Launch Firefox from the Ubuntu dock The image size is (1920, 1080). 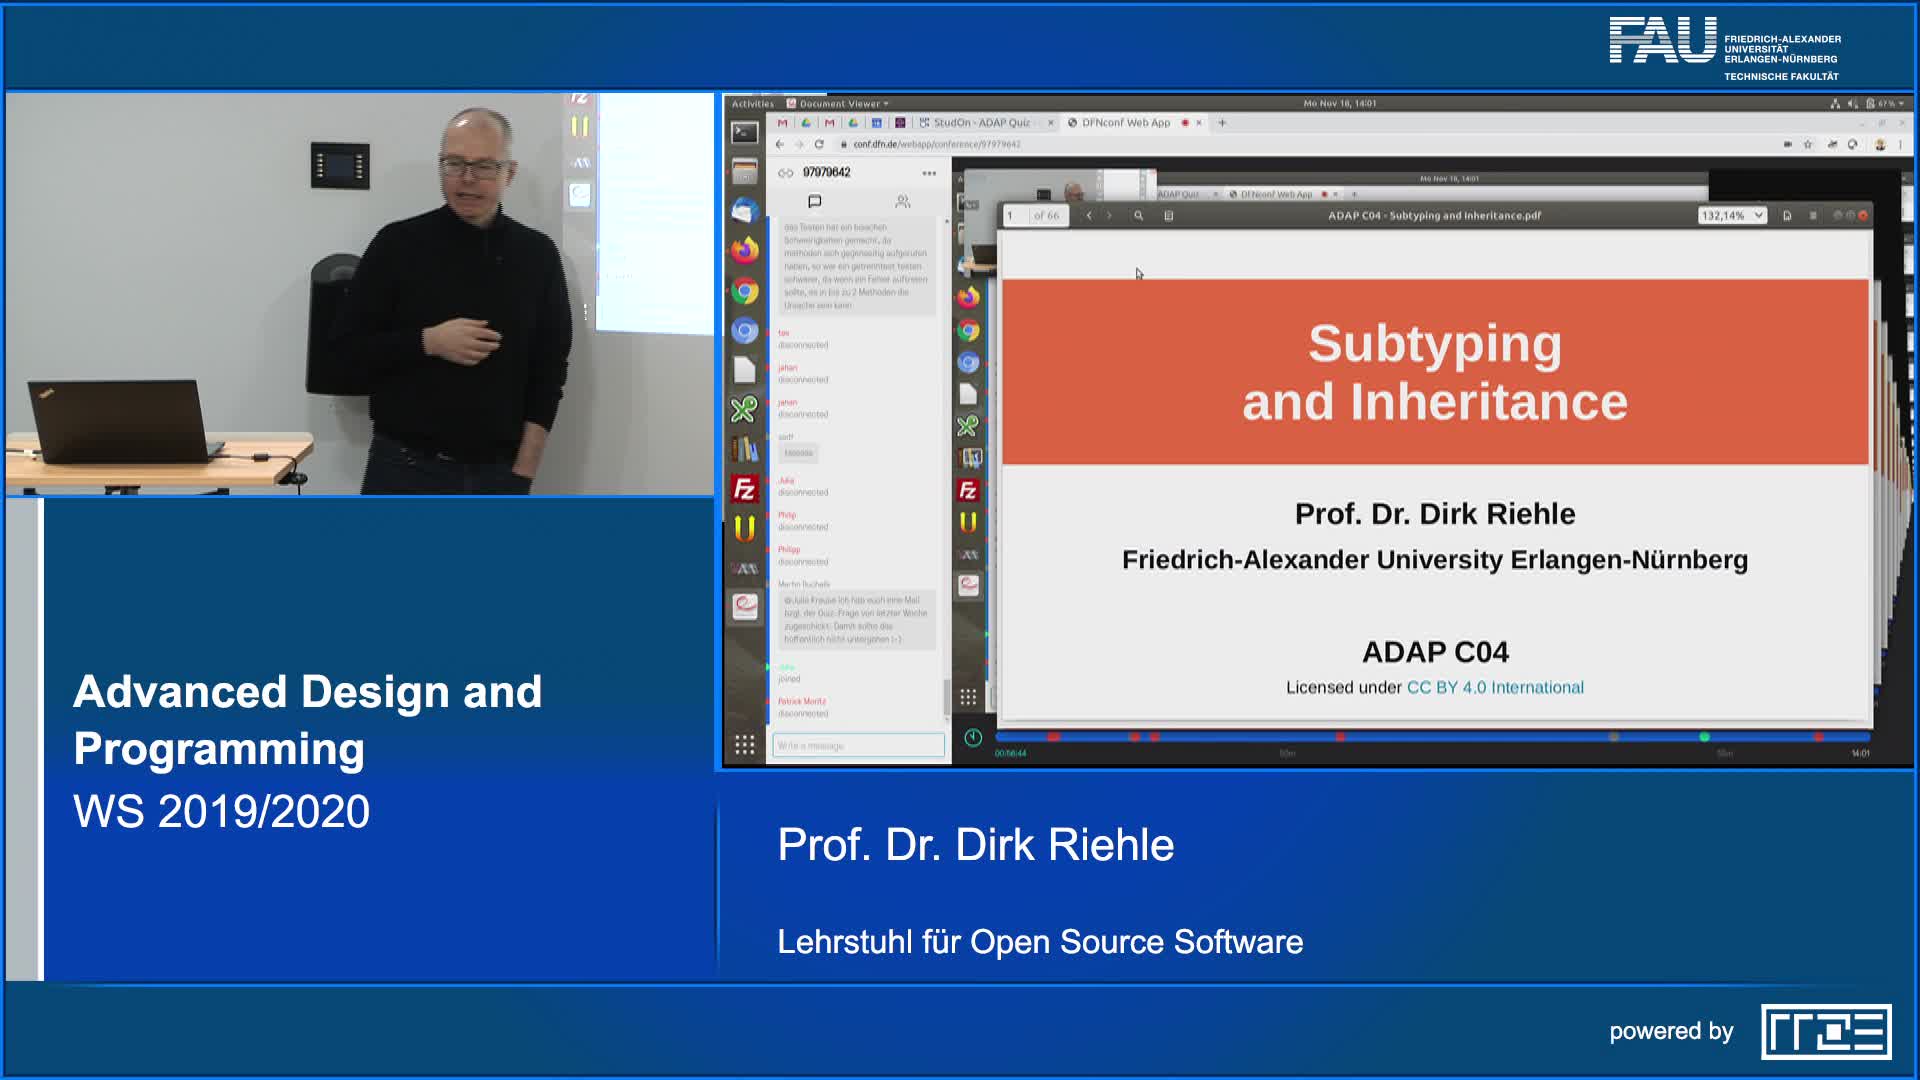tap(744, 250)
